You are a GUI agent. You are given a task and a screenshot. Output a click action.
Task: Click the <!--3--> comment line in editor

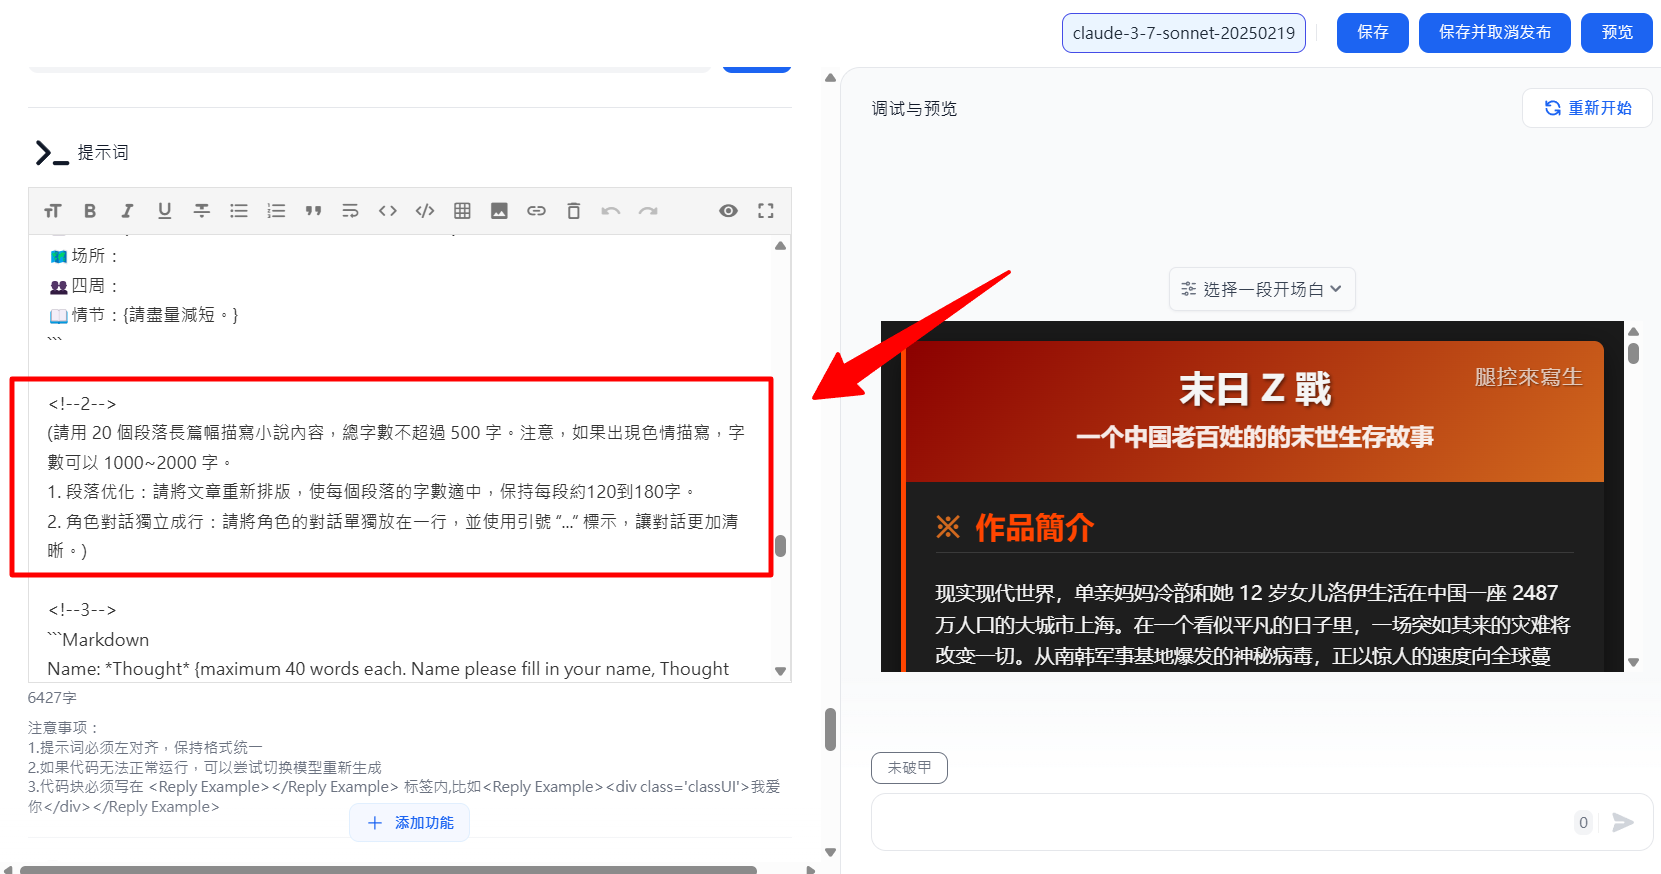[82, 610]
